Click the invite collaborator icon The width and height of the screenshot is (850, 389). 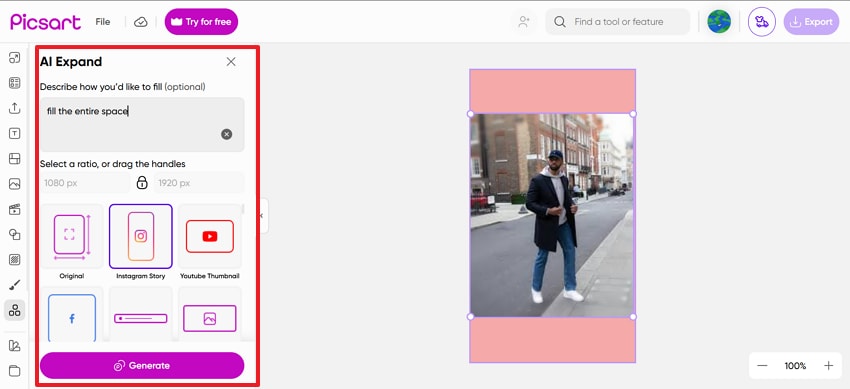pyautogui.click(x=524, y=22)
